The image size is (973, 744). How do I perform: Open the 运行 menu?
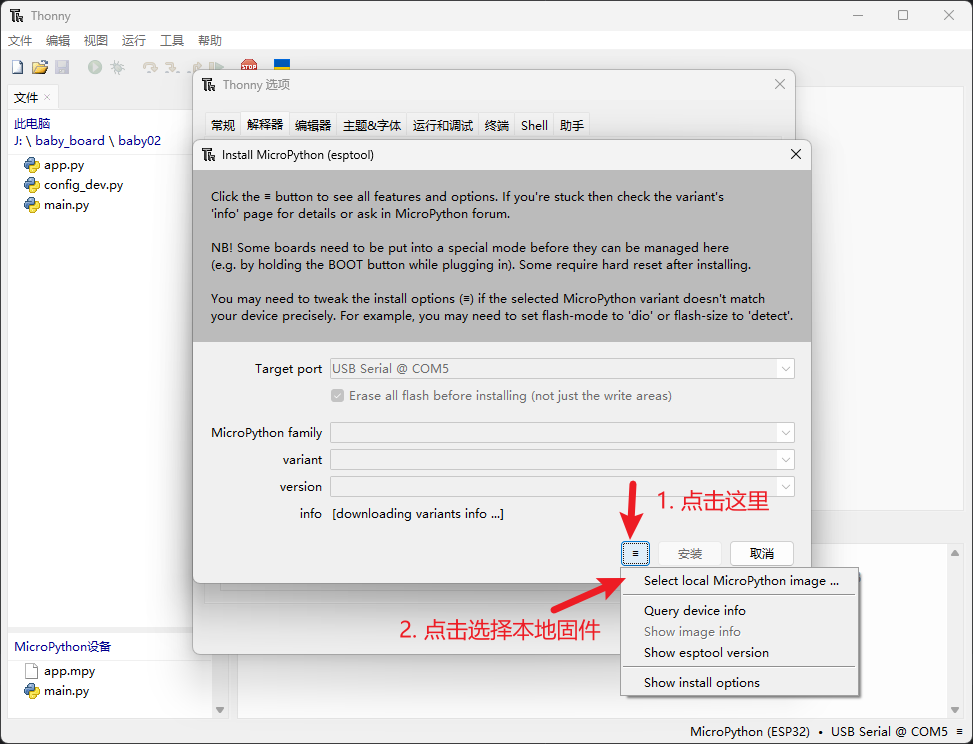(133, 40)
